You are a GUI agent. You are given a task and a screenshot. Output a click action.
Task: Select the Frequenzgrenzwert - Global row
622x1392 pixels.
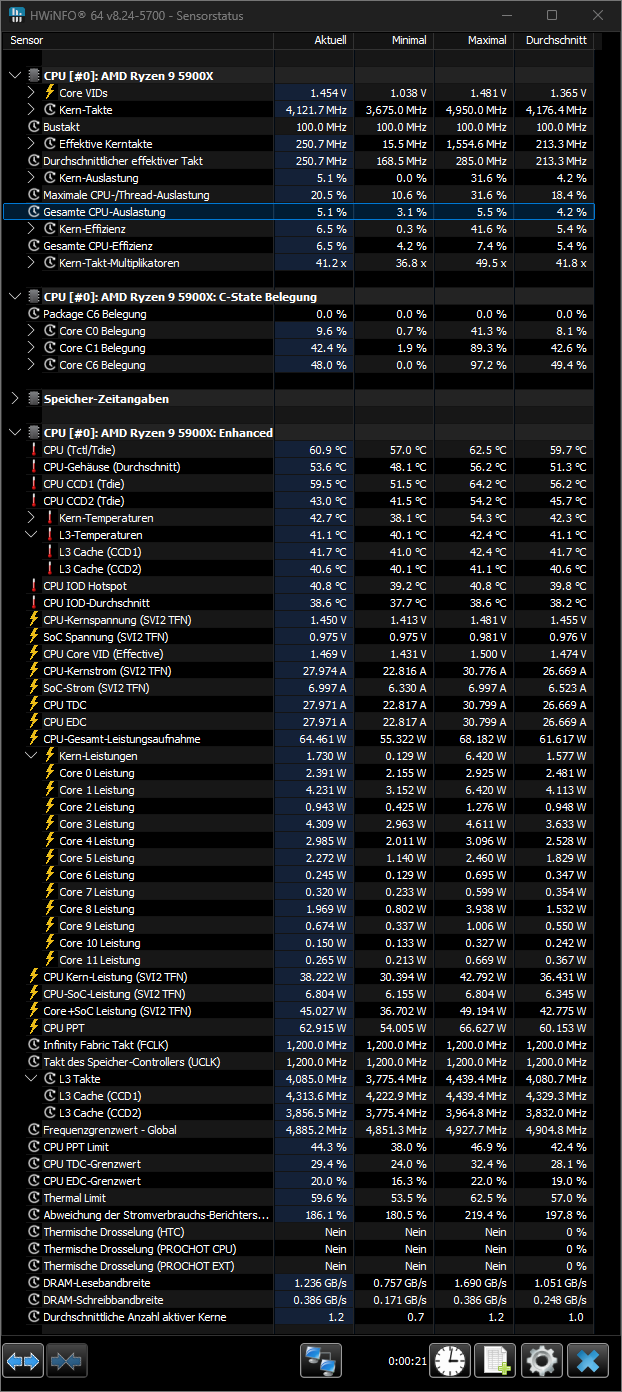[298, 1130]
